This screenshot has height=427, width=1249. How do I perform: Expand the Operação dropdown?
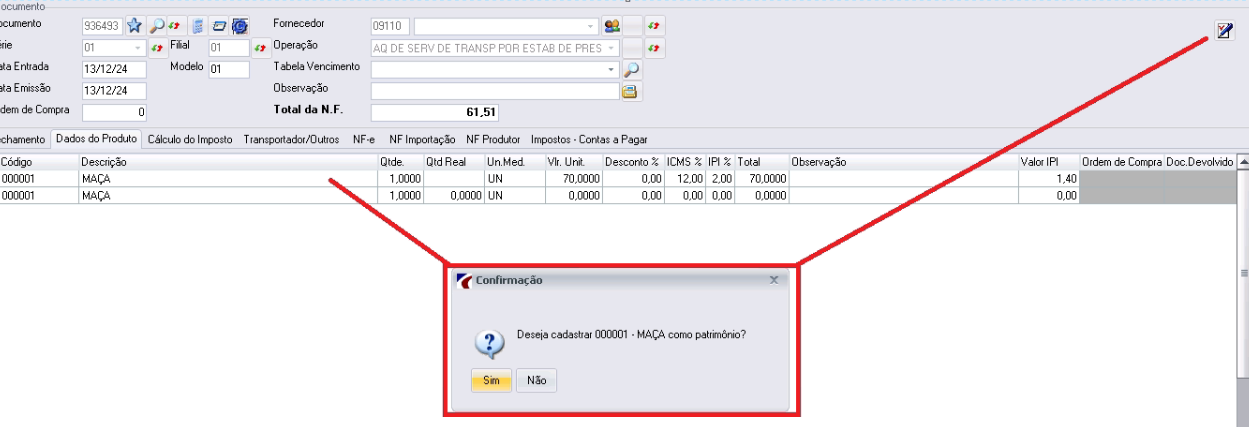tap(611, 47)
